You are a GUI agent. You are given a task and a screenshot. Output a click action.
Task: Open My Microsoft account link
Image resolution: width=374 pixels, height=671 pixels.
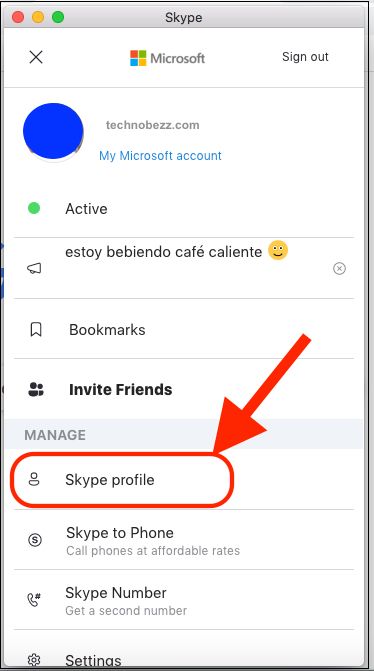point(160,155)
